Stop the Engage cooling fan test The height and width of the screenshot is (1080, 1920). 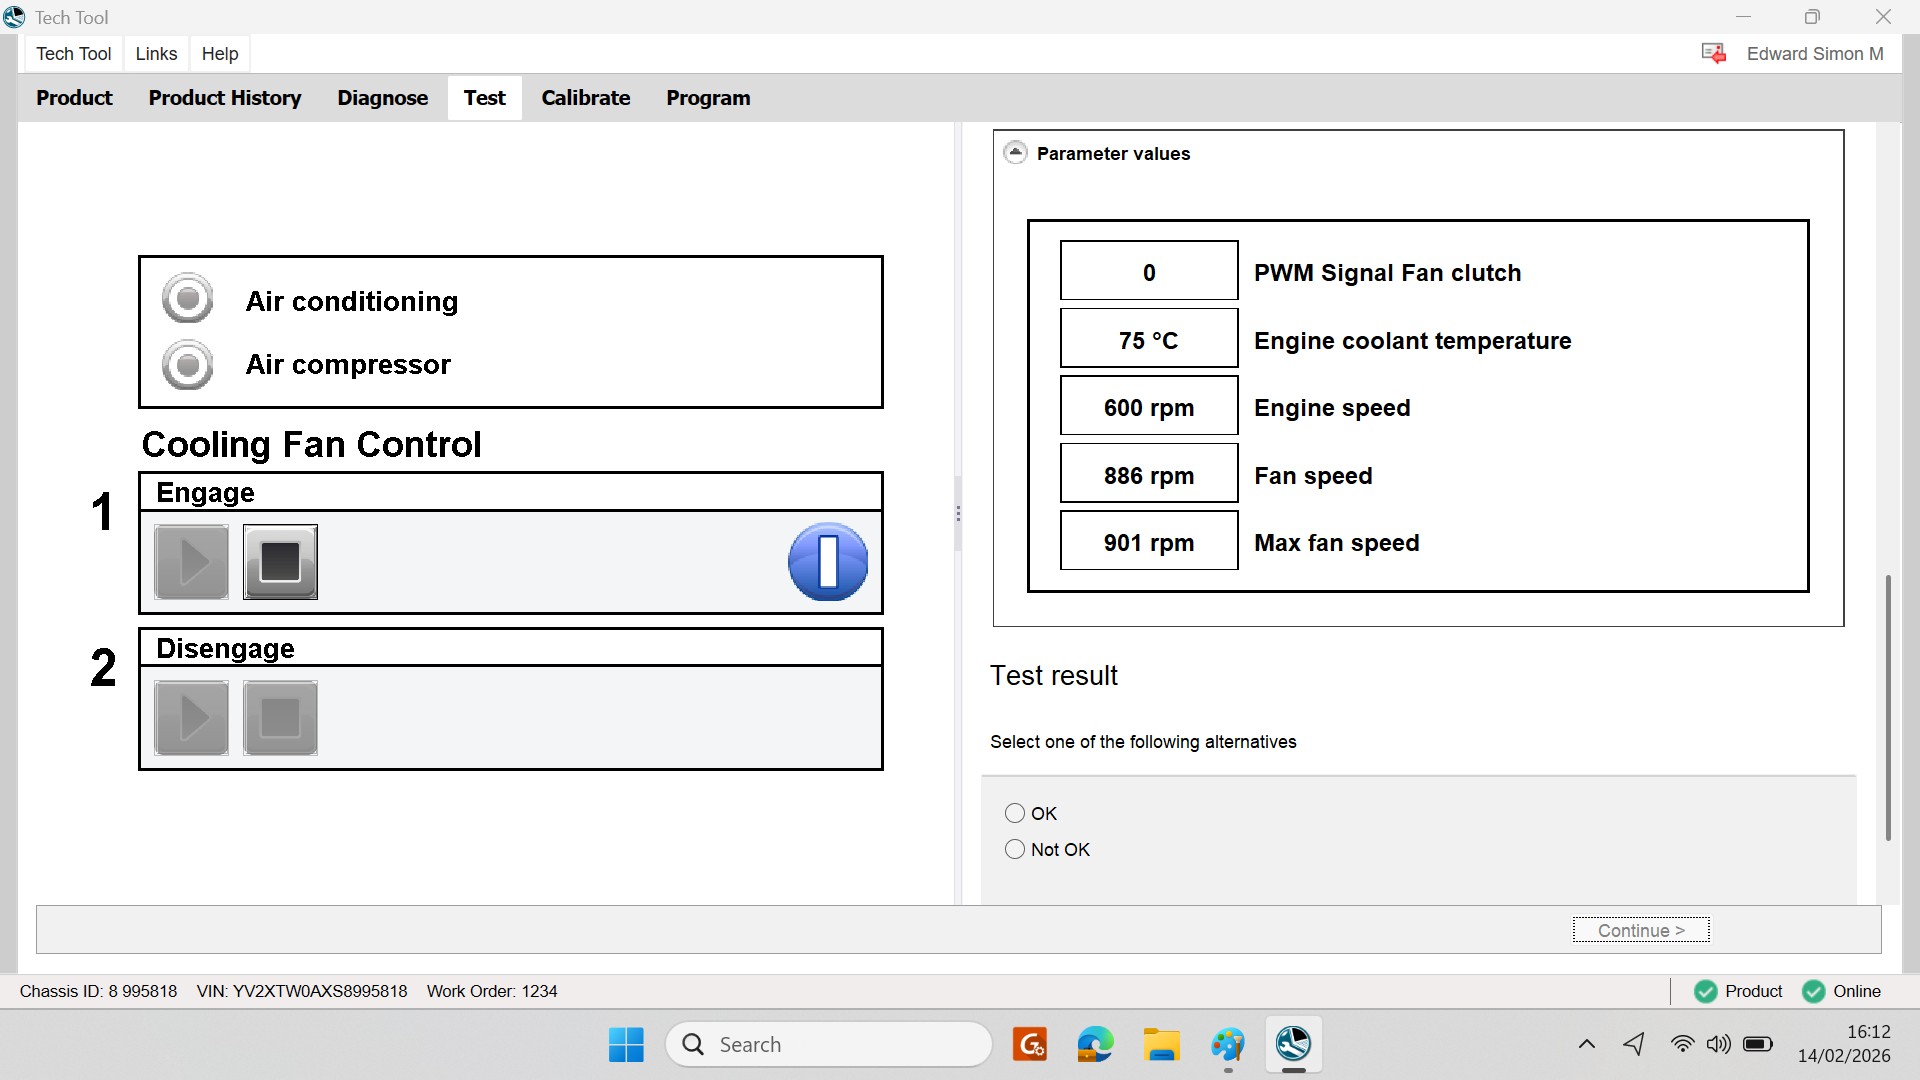(x=280, y=562)
